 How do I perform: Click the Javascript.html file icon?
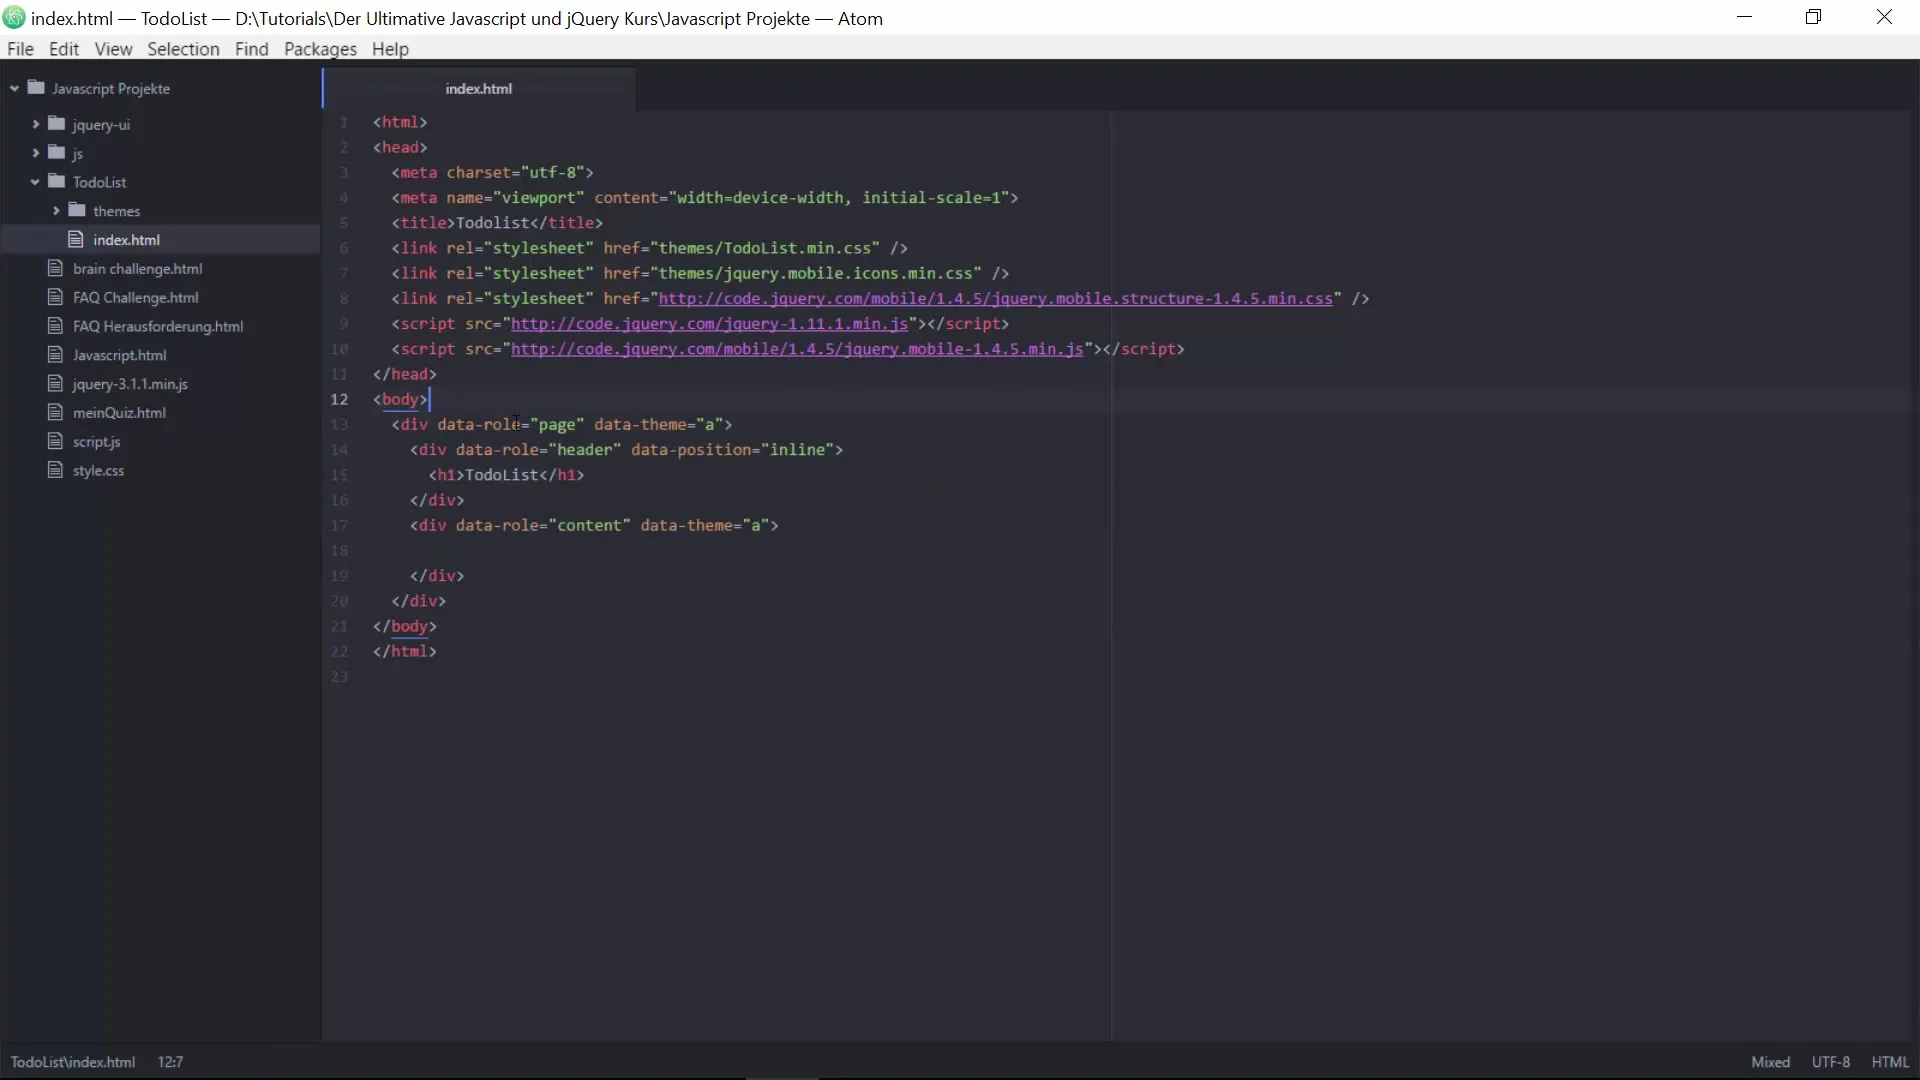pyautogui.click(x=55, y=355)
